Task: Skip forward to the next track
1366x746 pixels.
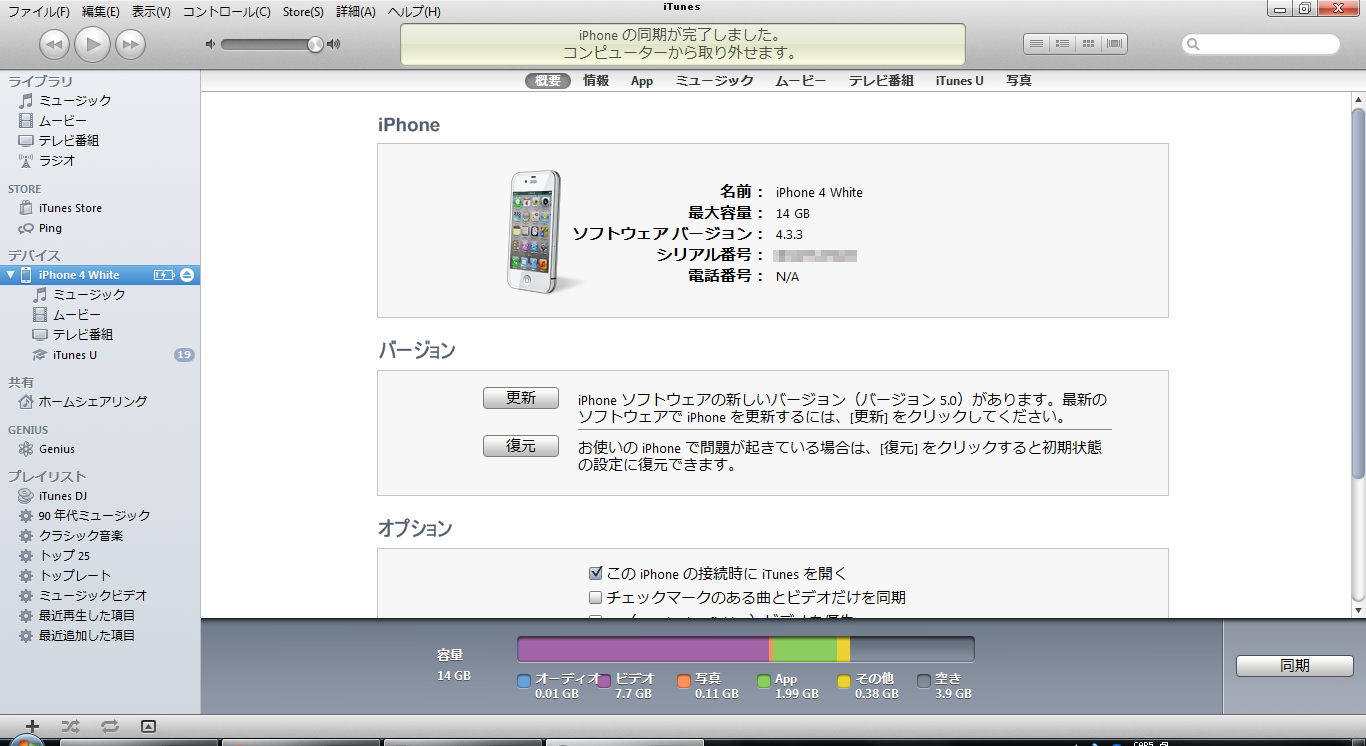Action: pos(130,44)
